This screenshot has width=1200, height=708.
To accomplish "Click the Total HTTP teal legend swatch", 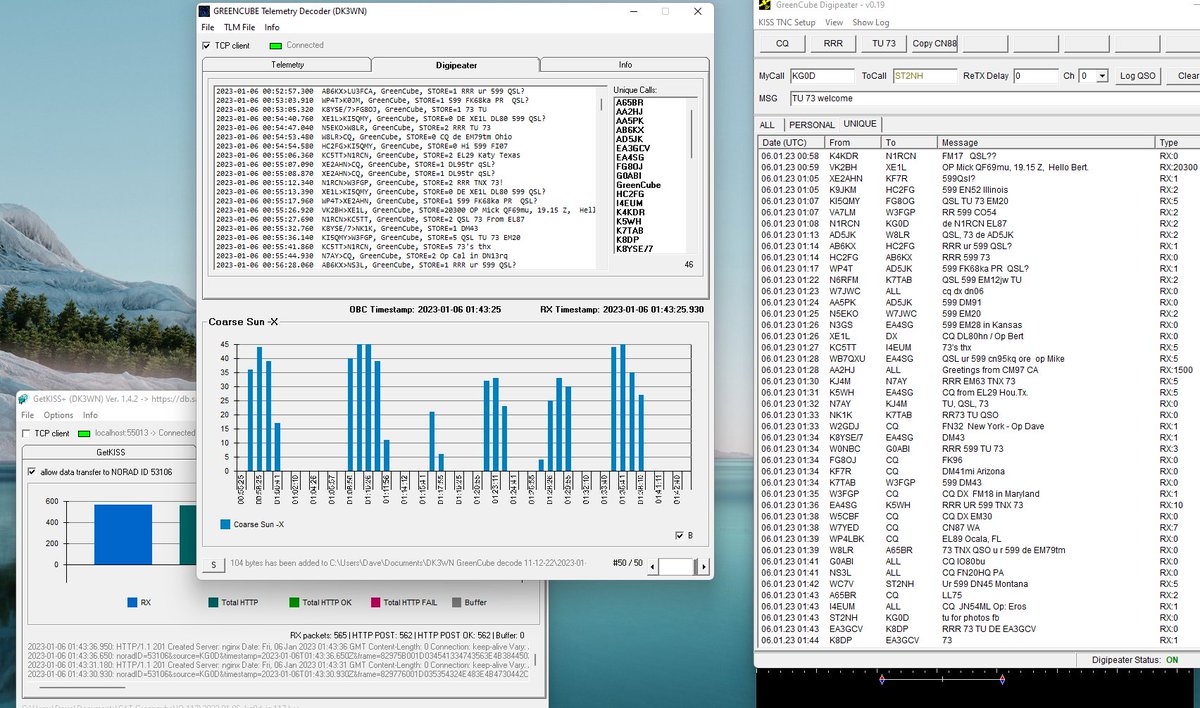I will [x=213, y=602].
